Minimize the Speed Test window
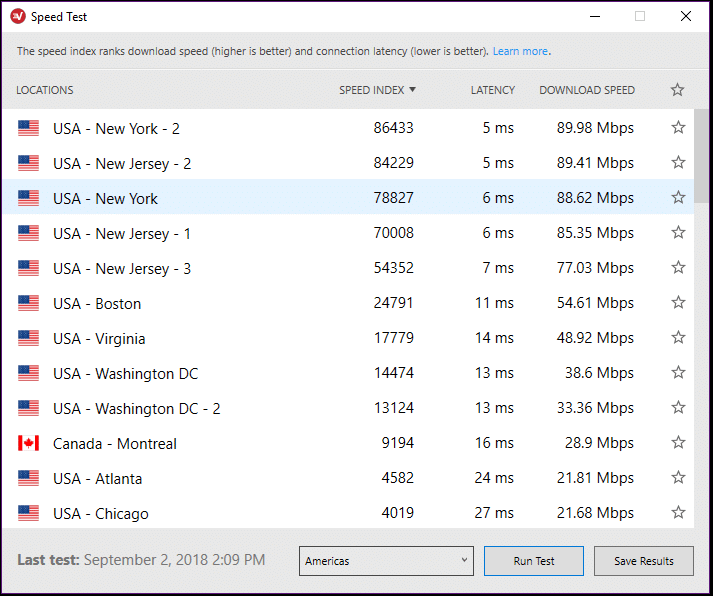 click(x=595, y=16)
